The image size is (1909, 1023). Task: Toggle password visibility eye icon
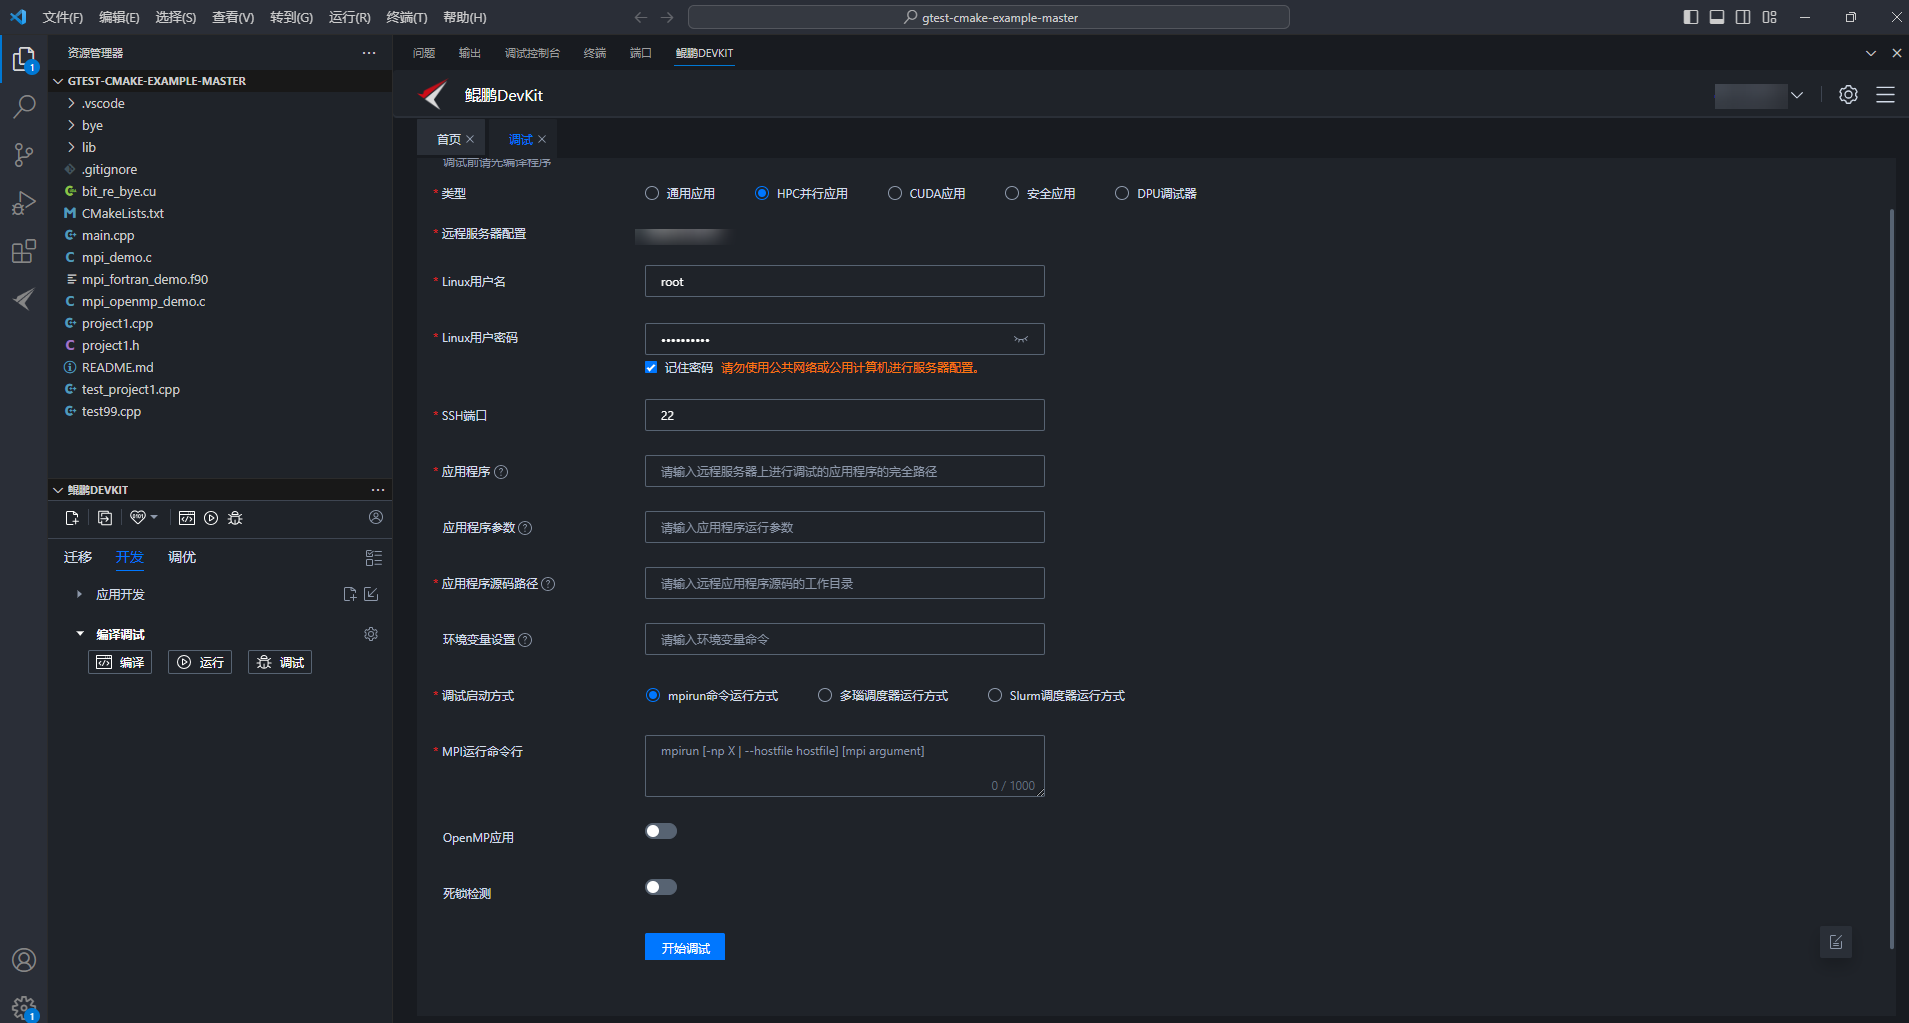[x=1021, y=339]
